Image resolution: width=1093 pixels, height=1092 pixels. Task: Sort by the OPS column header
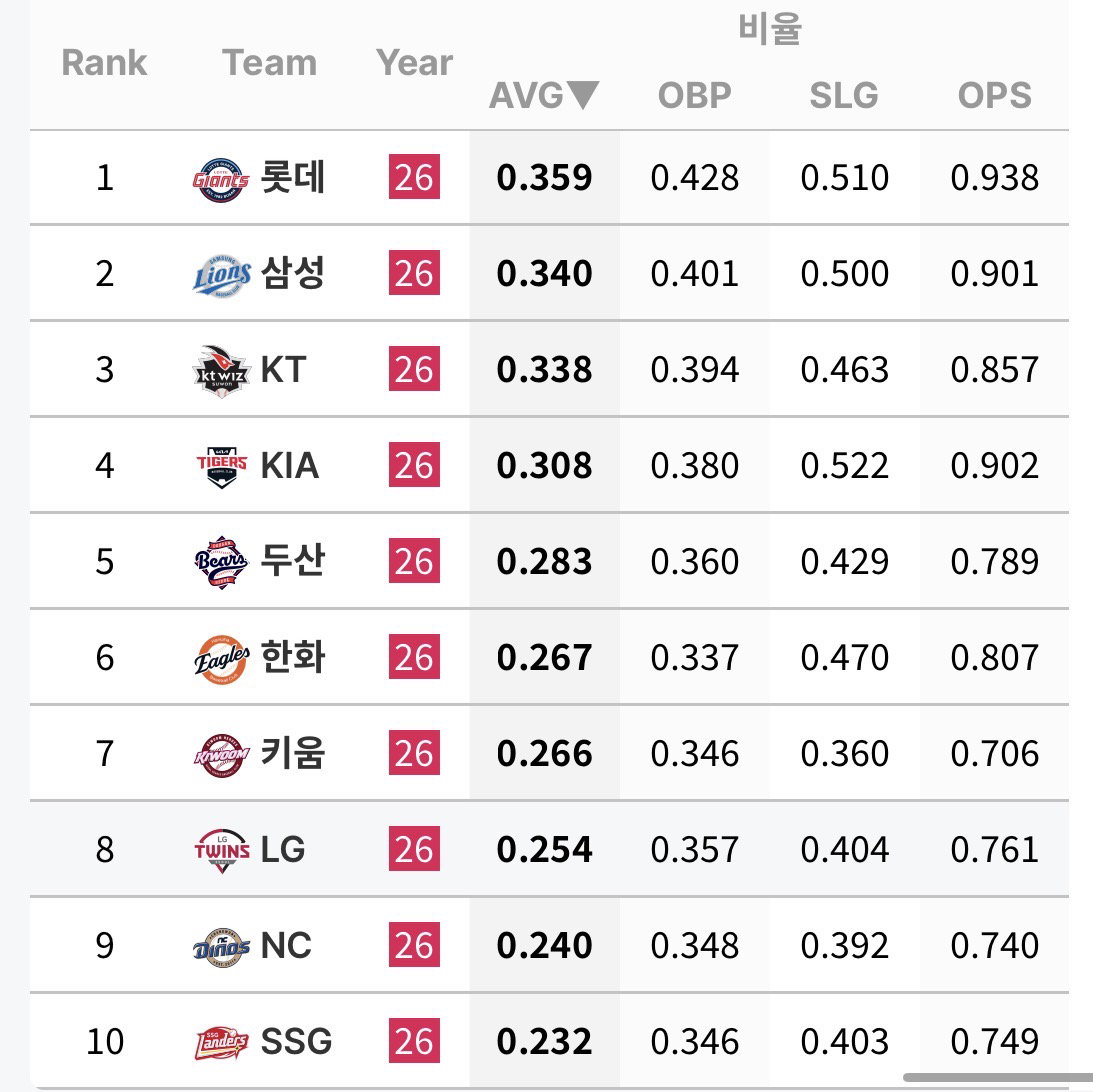[994, 95]
